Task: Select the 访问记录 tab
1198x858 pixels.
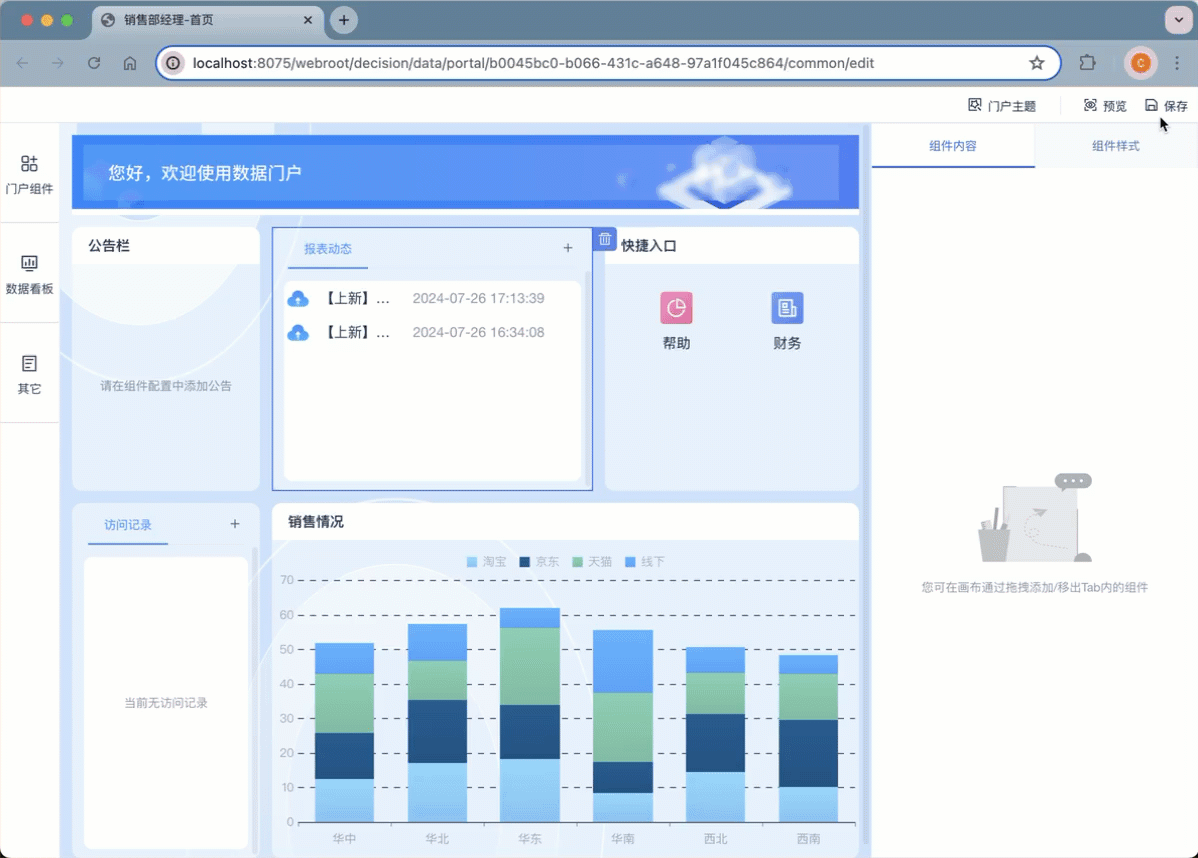Action: coord(128,525)
